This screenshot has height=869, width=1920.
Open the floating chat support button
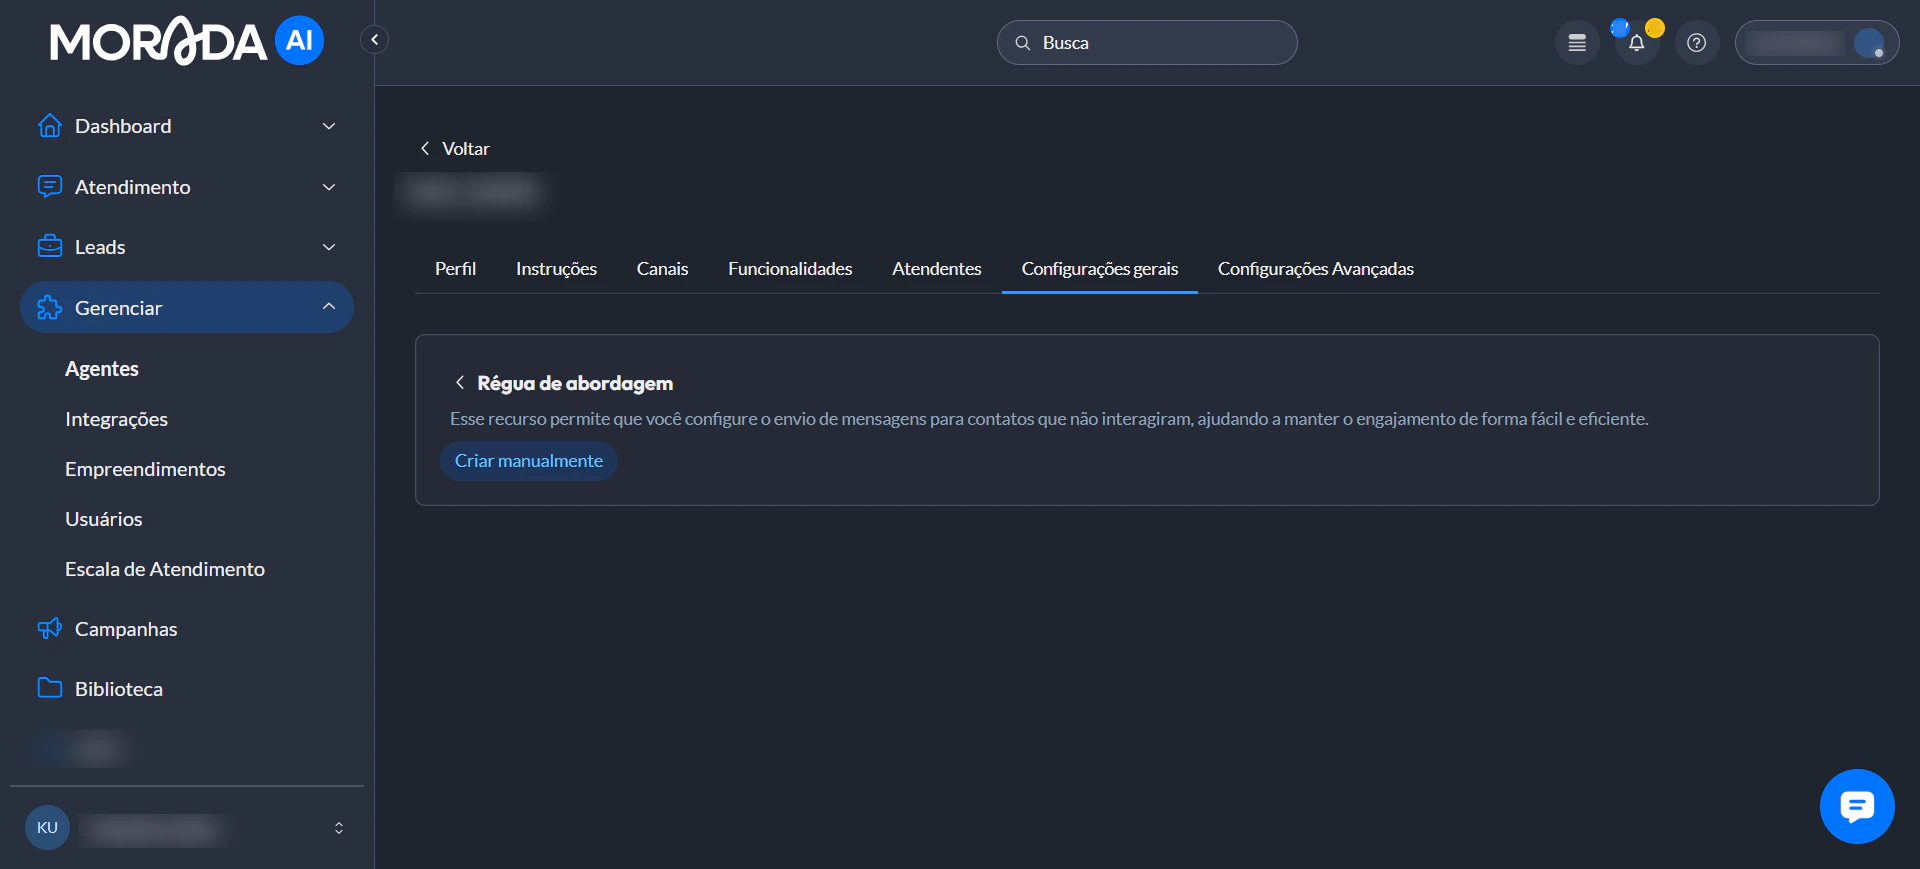point(1857,806)
